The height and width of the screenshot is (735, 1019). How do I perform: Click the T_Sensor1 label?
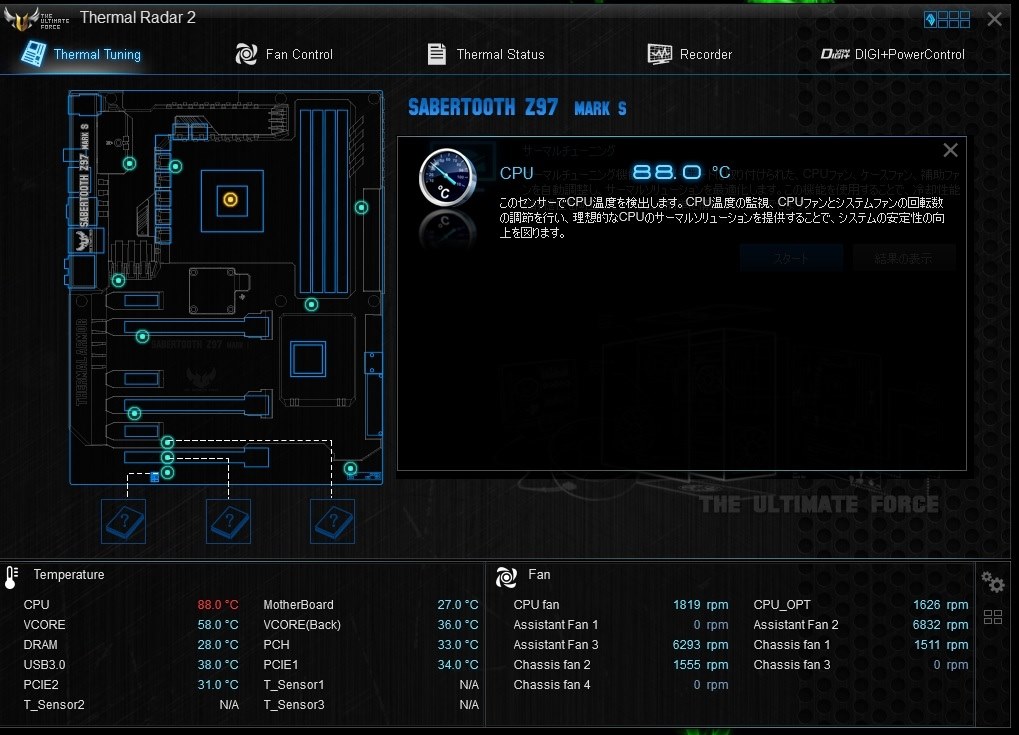click(294, 684)
